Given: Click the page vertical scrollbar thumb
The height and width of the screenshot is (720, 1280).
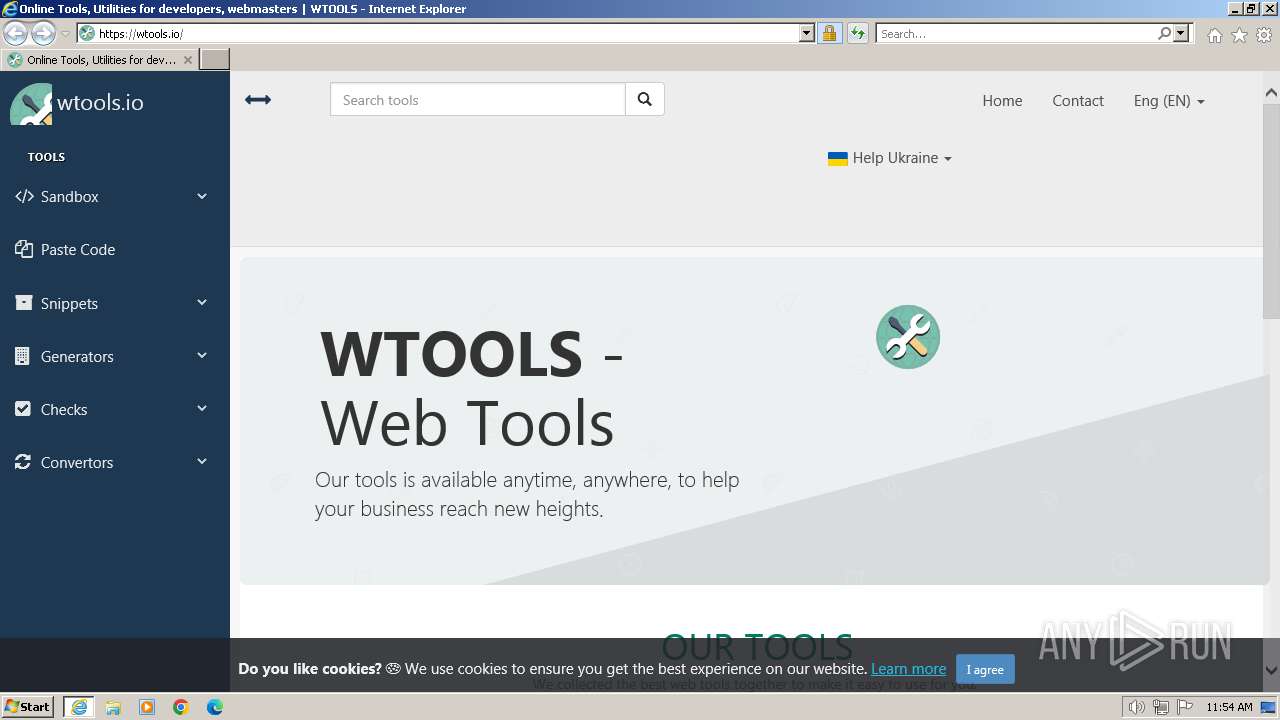Looking at the screenshot, I should point(1271,210).
